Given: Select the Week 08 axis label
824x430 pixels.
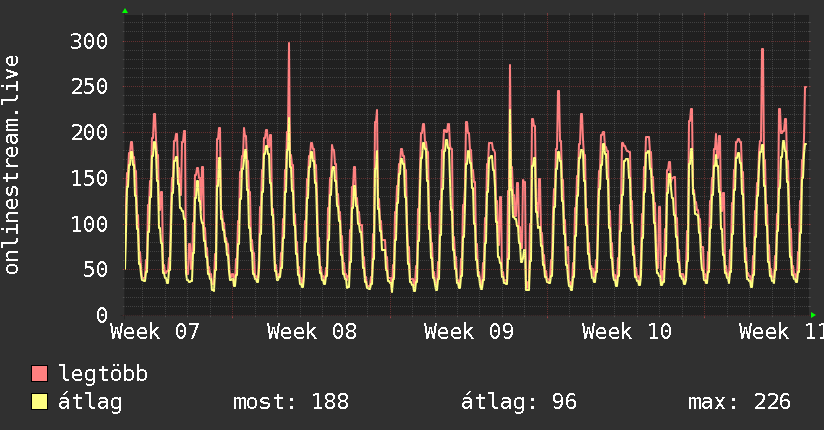Looking at the screenshot, I should tap(312, 331).
